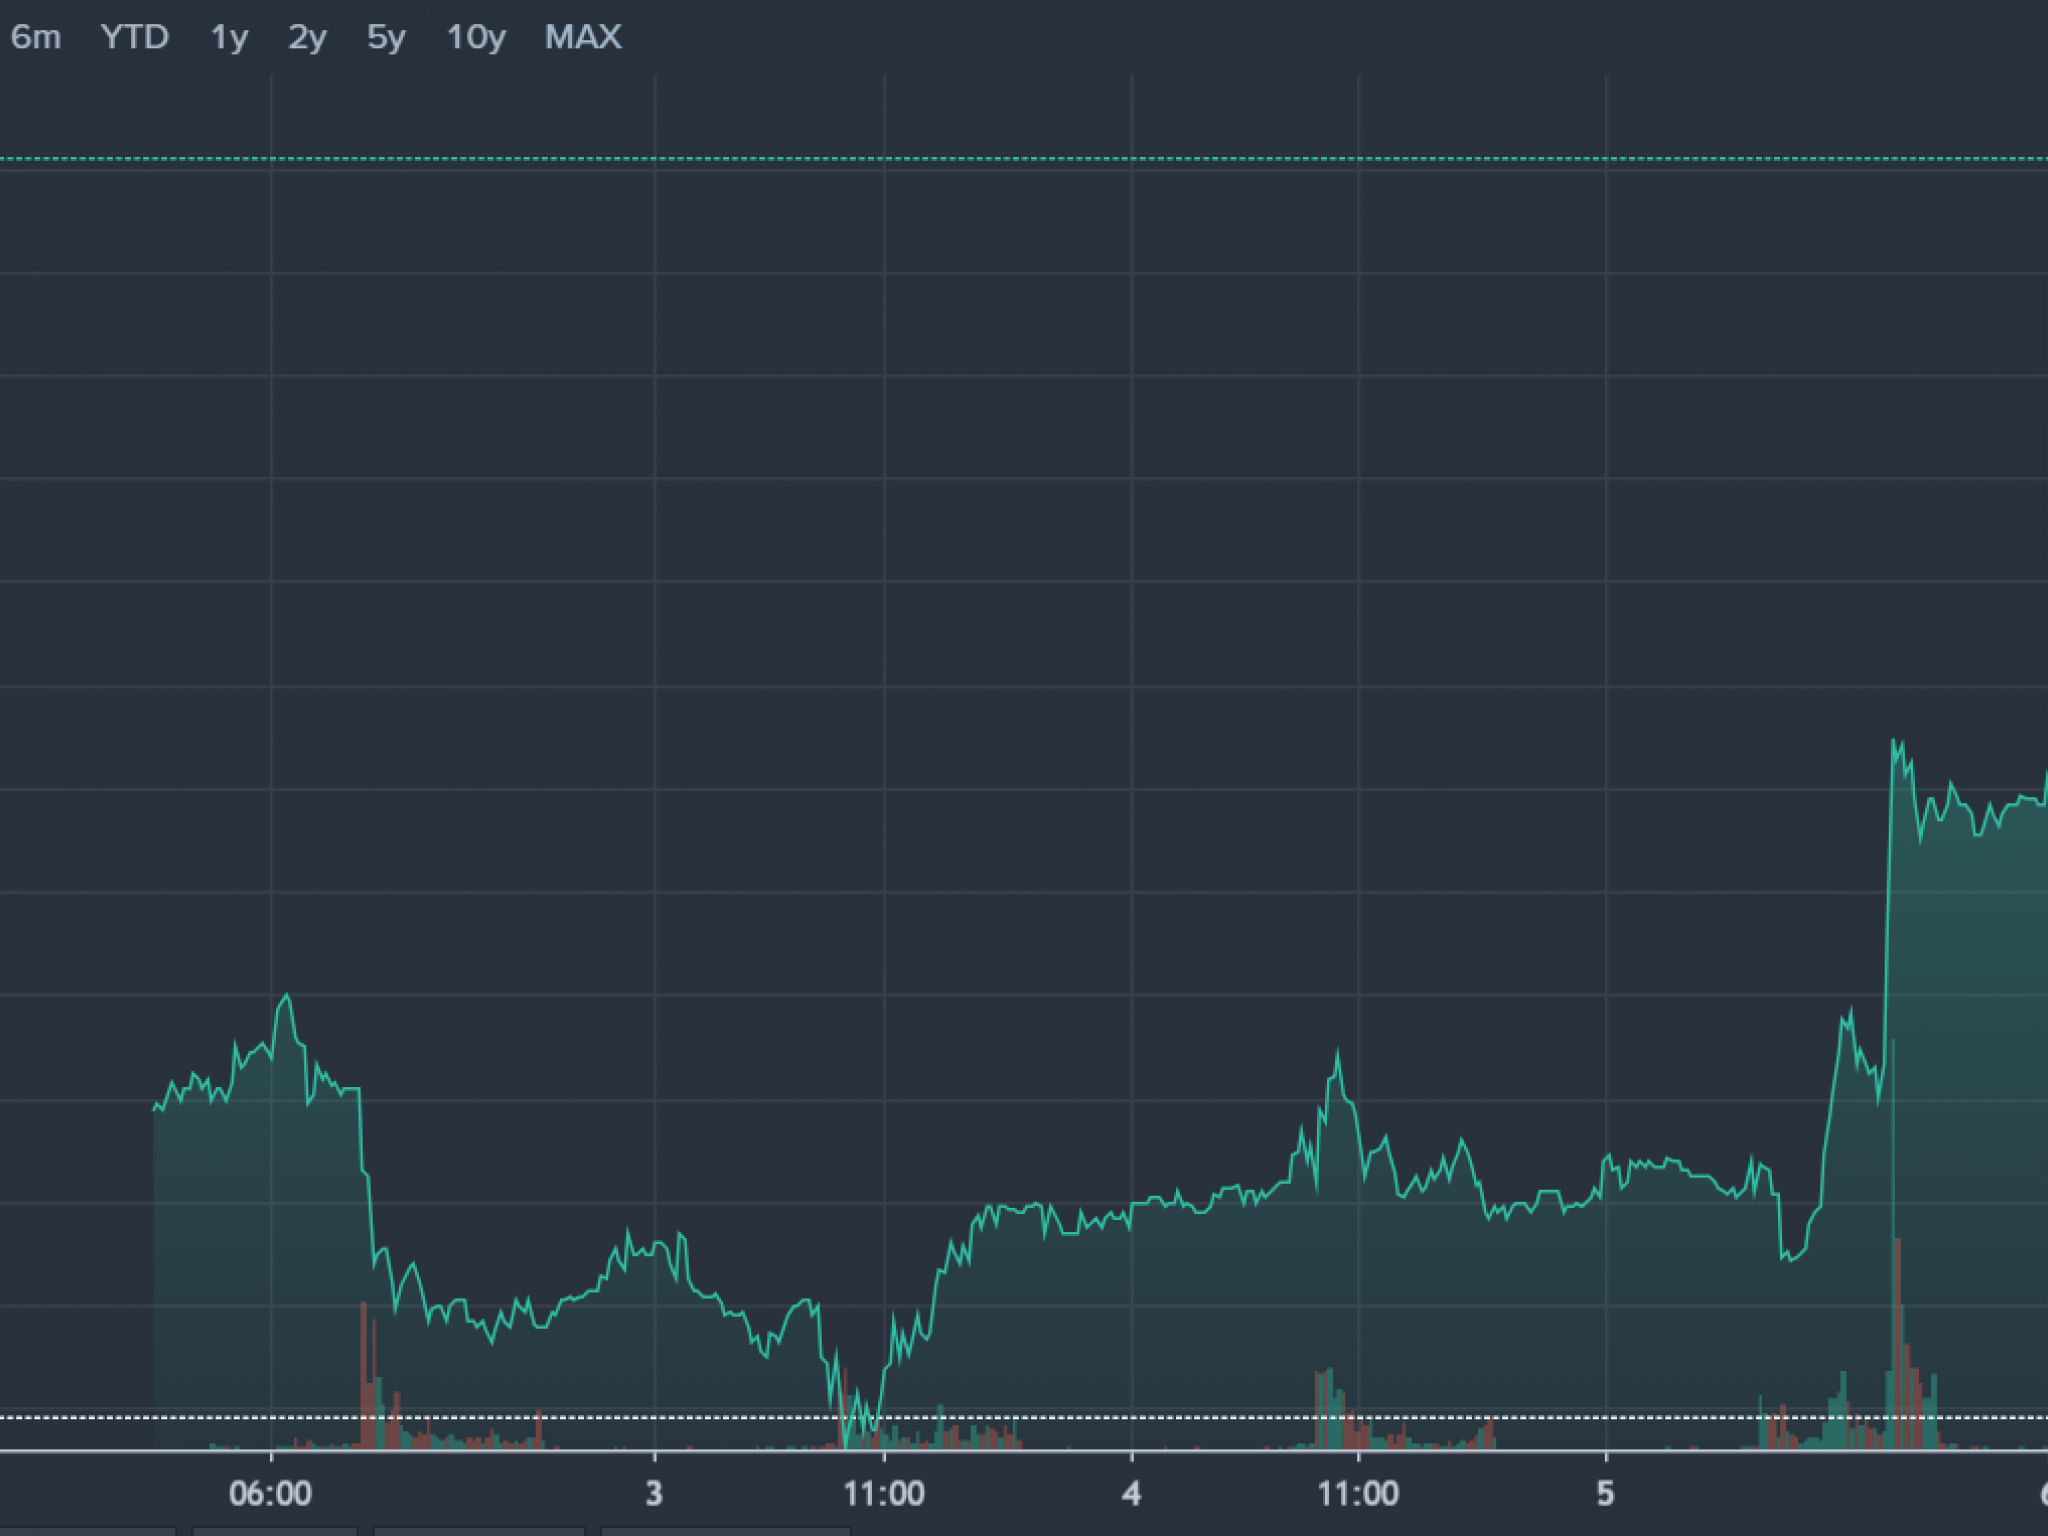This screenshot has height=1536, width=2048.
Task: Set chart range to 2y
Action: click(307, 37)
